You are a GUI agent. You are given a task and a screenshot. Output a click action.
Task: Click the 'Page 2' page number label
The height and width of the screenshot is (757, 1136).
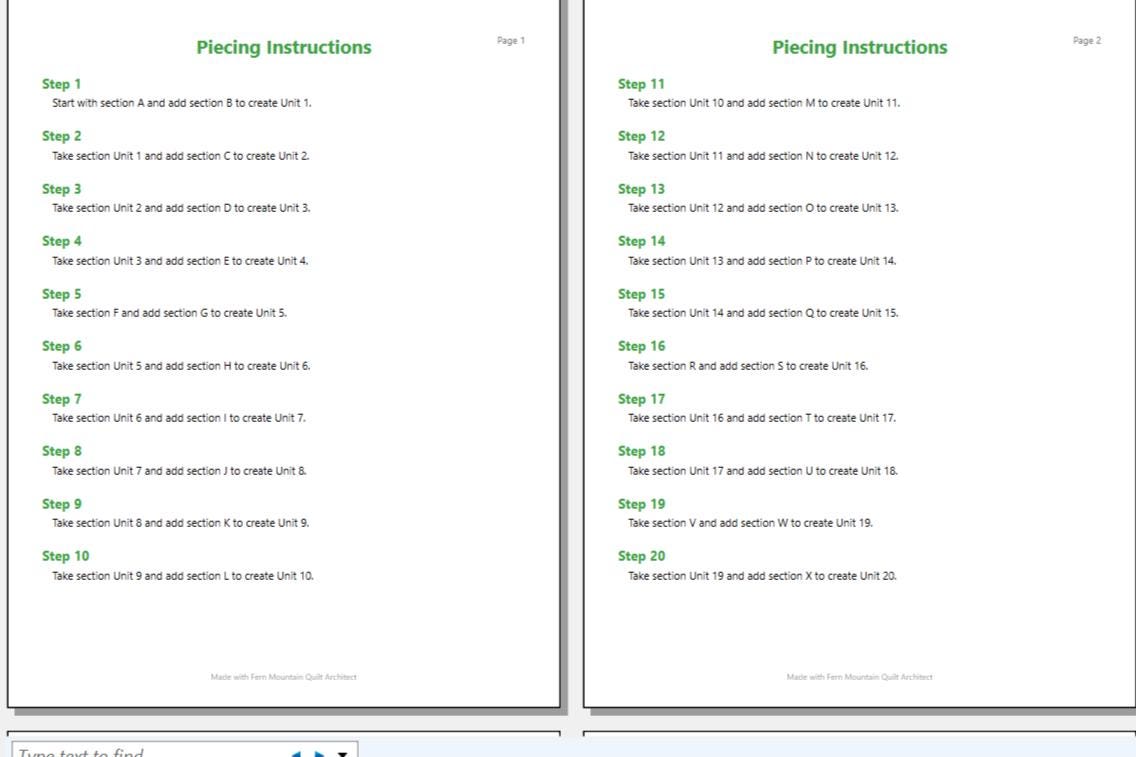(1087, 41)
